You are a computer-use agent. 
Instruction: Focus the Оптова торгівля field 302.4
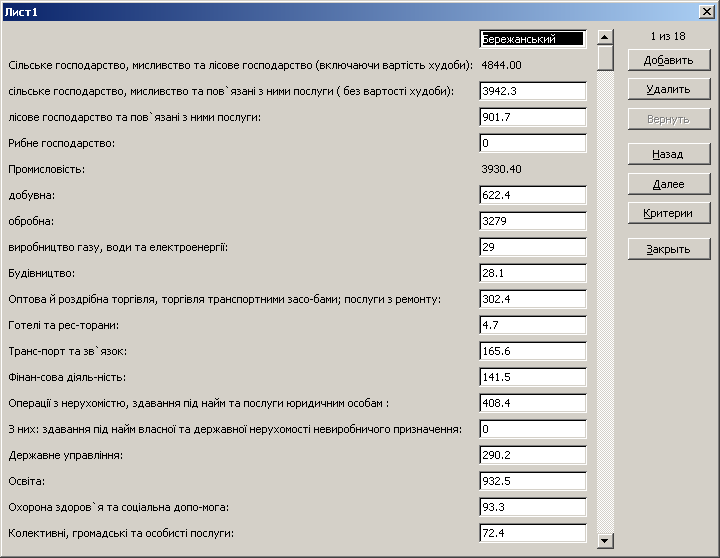point(533,299)
